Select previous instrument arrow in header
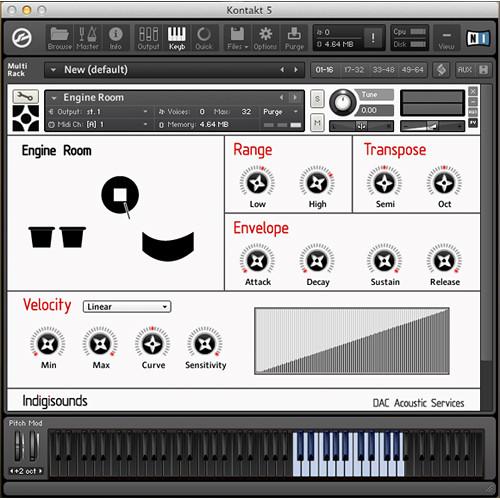The image size is (500, 500). [x=282, y=98]
